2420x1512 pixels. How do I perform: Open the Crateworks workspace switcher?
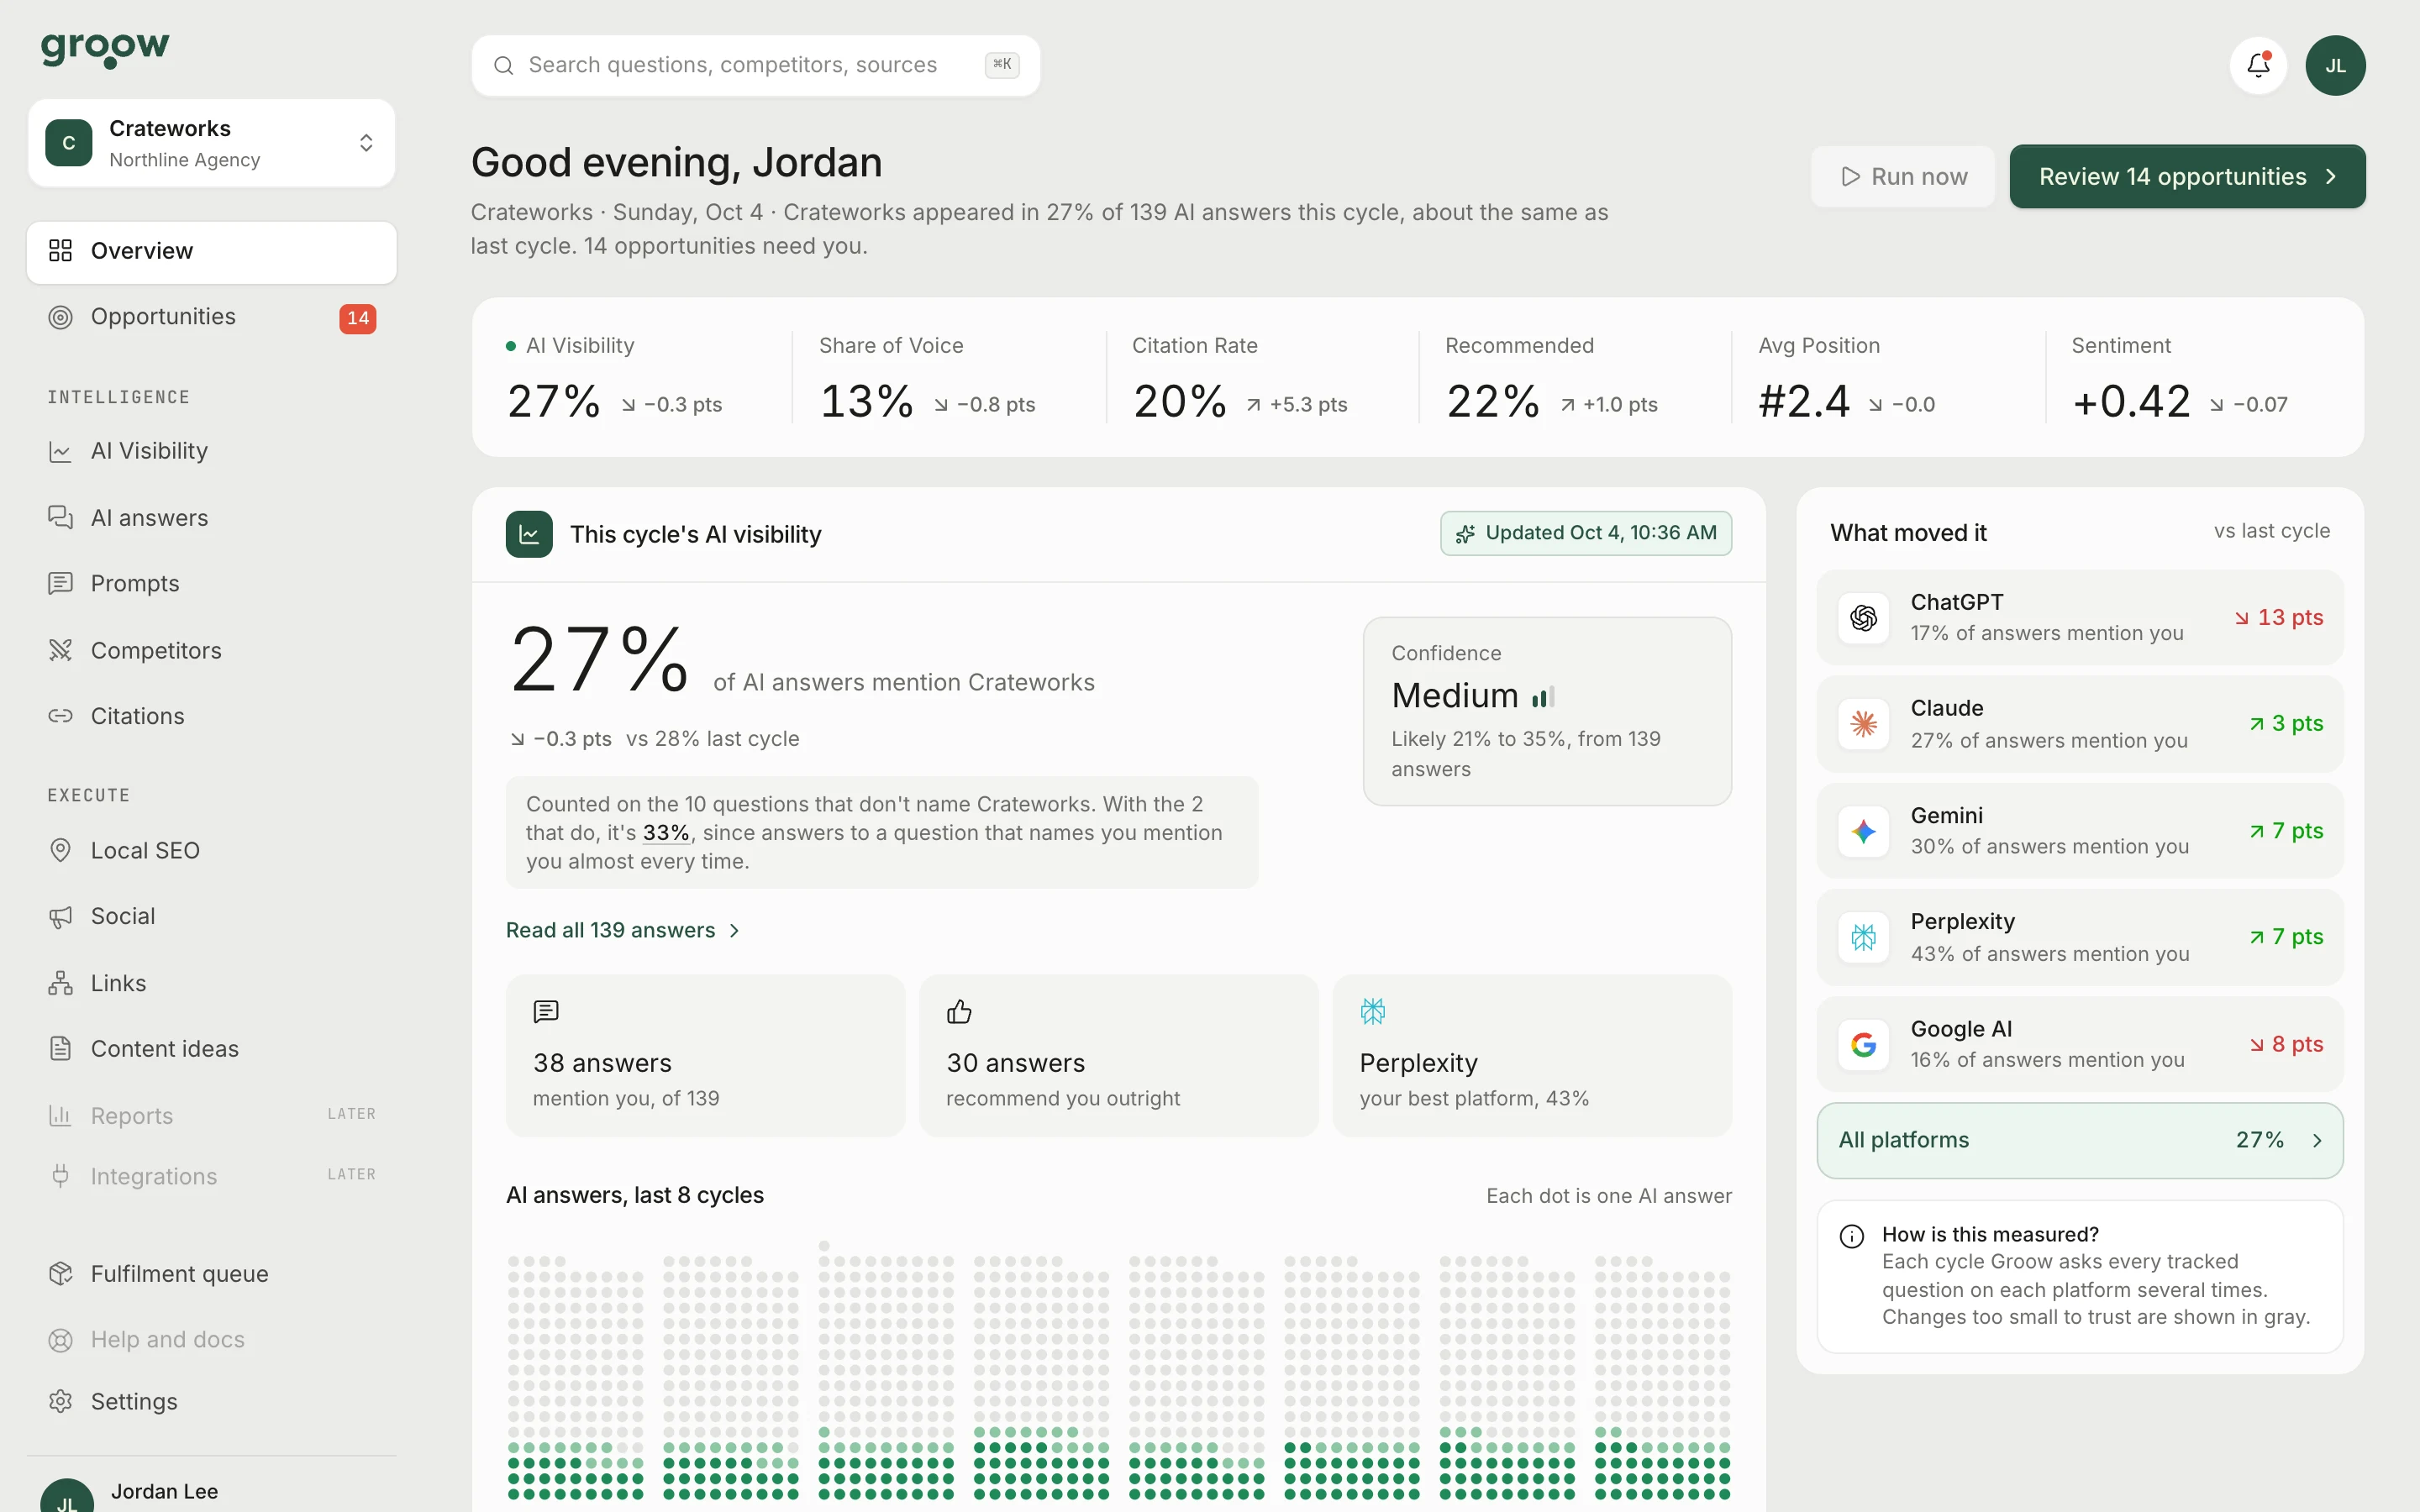coord(212,143)
